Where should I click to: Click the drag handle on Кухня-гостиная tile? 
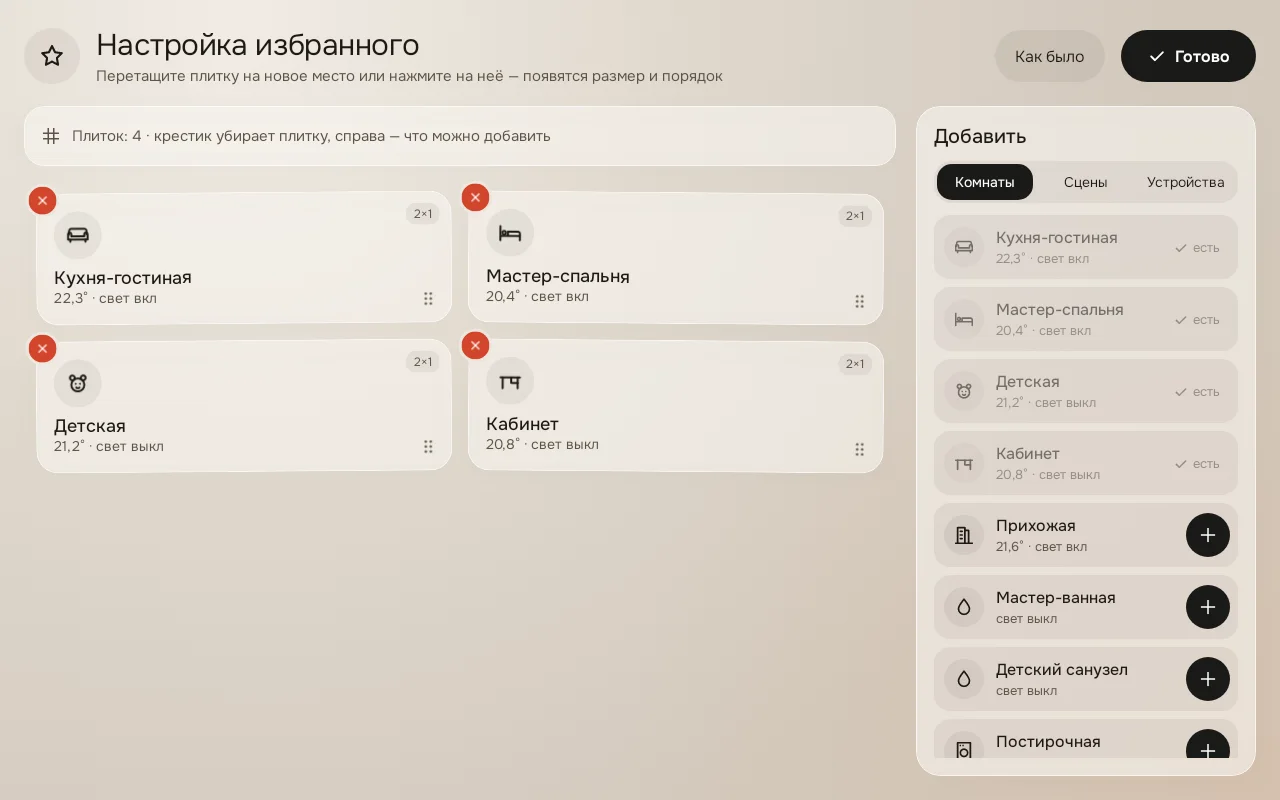(x=428, y=299)
